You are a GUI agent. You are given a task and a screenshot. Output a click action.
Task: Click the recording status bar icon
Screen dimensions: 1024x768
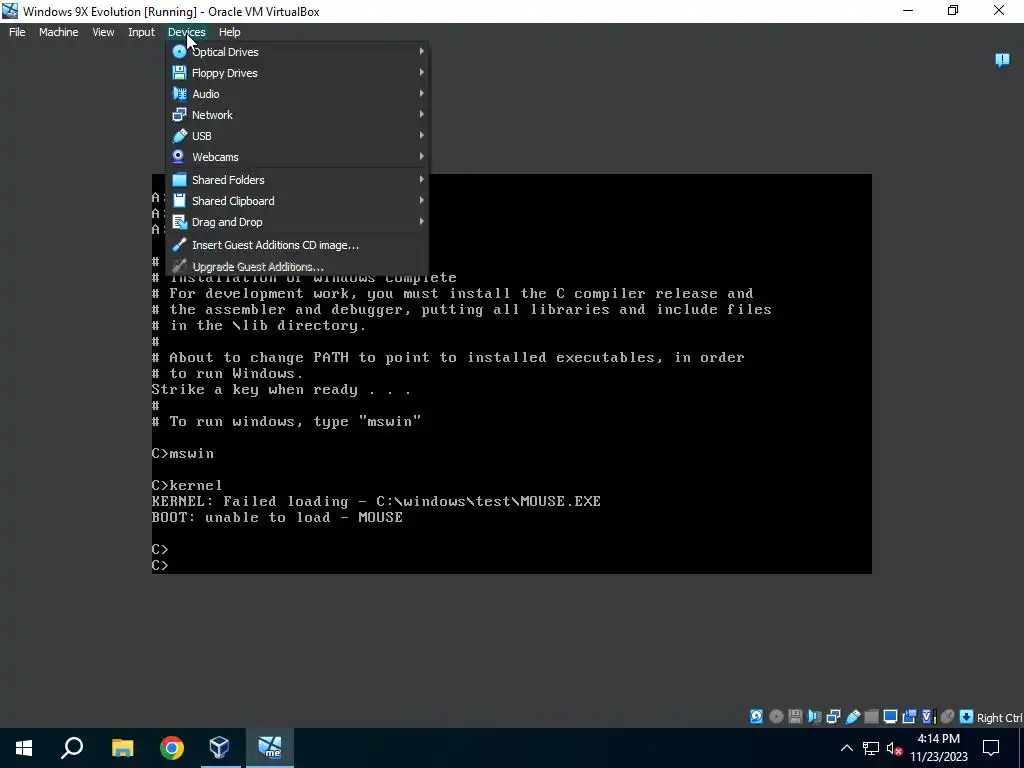[x=909, y=716]
